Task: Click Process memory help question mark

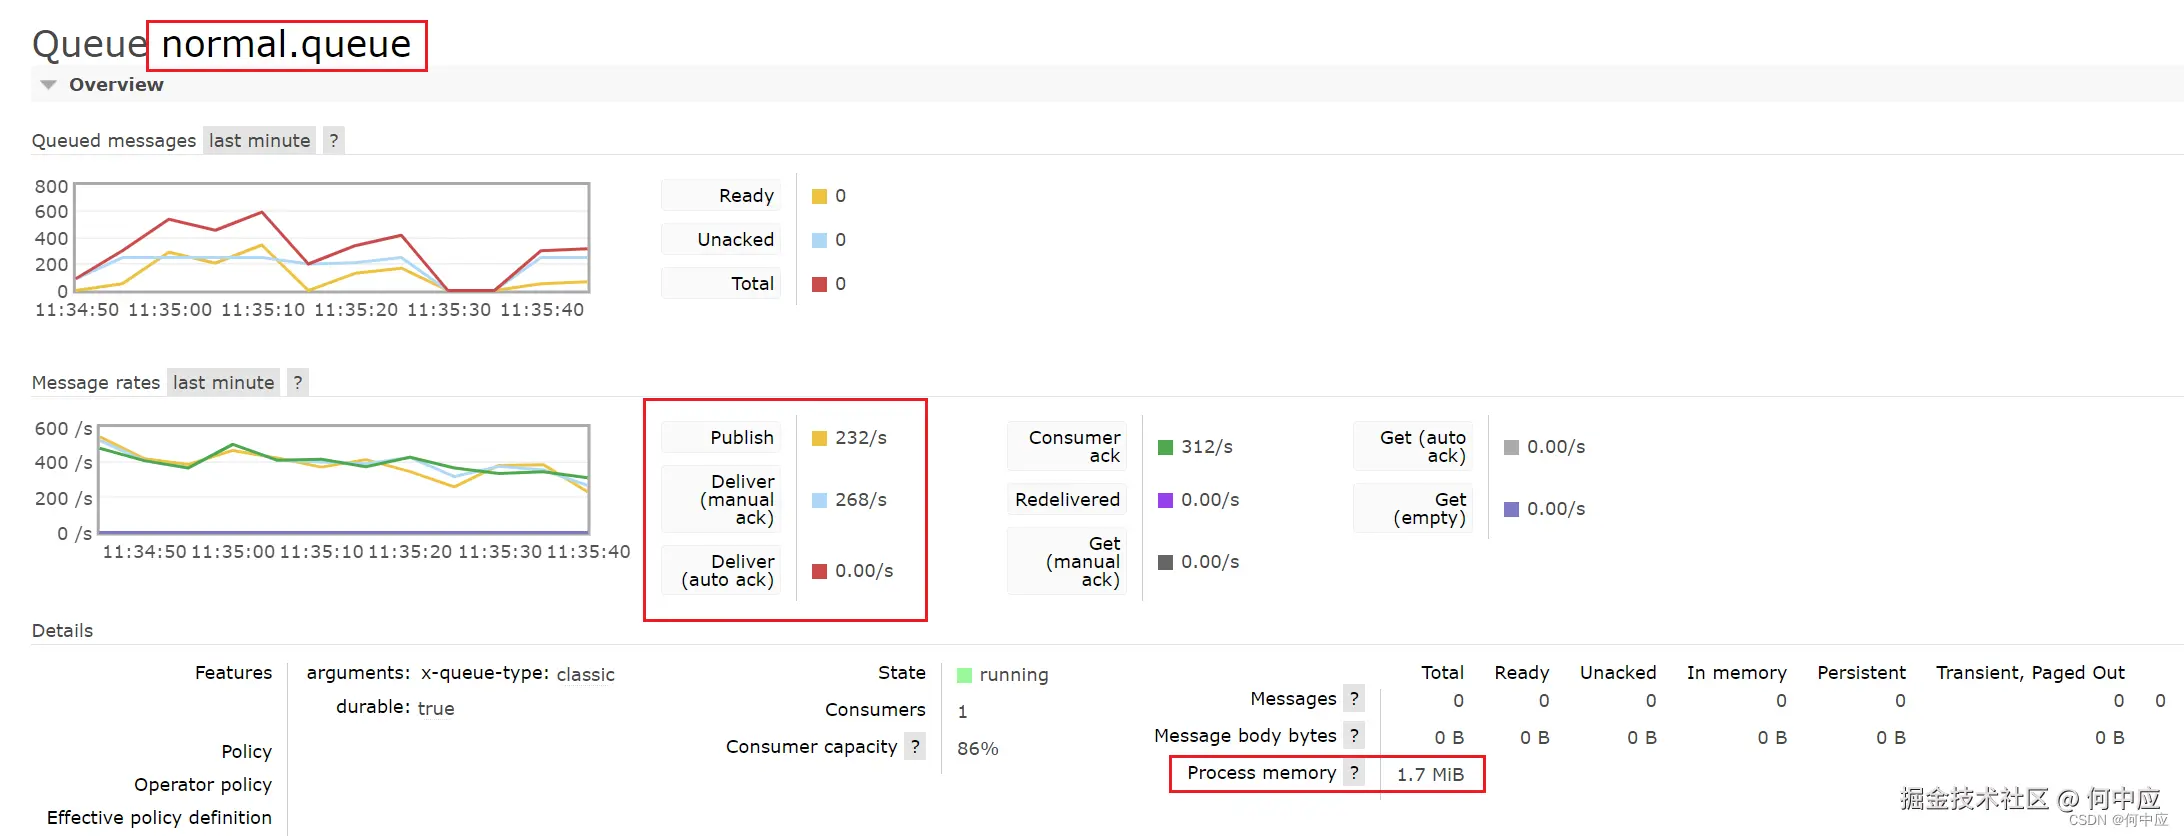Action: pos(1354,772)
